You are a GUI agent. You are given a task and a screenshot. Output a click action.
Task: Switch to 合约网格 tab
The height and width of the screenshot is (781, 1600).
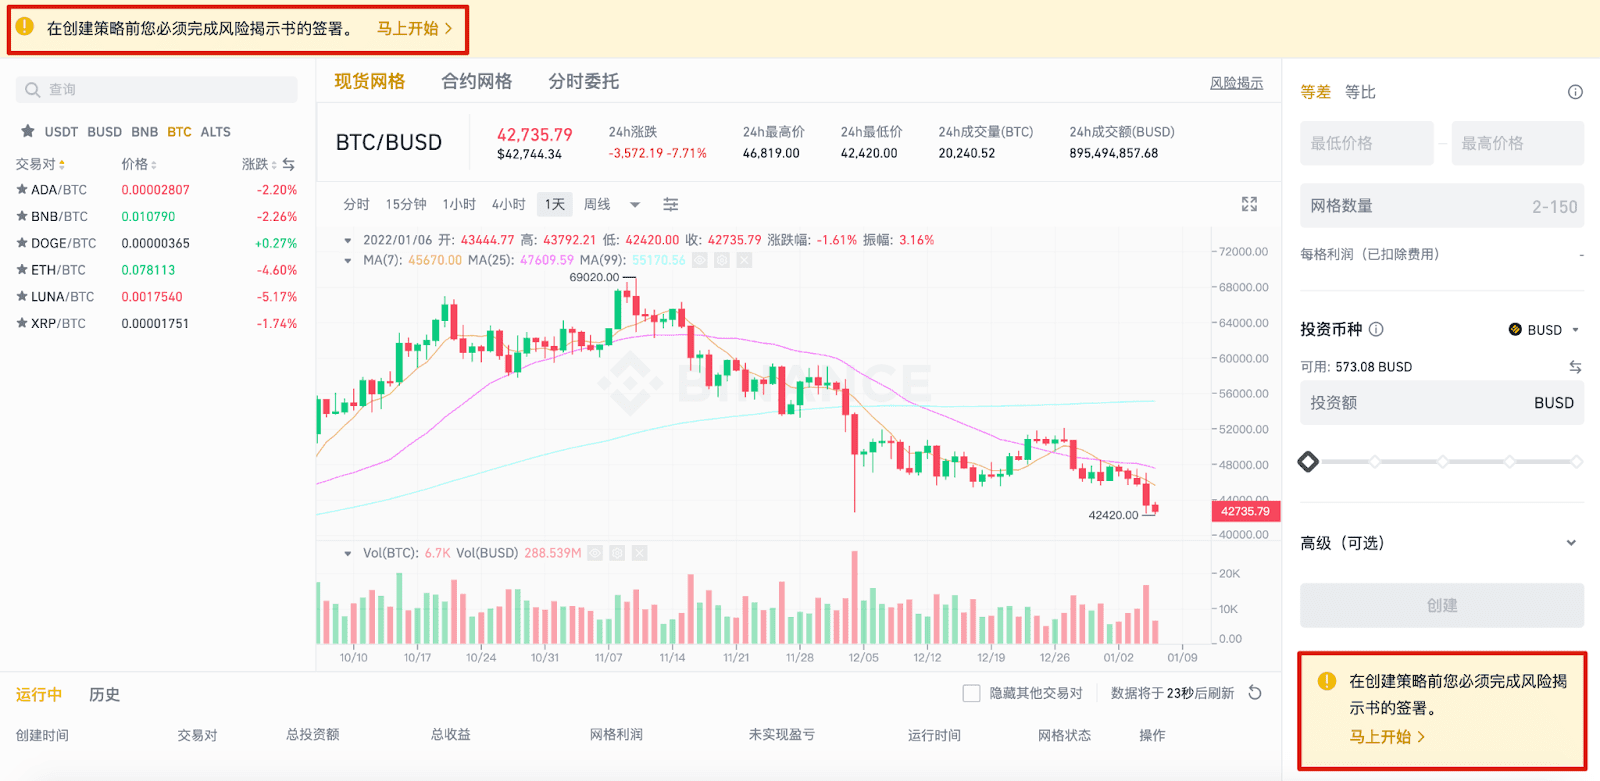pos(477,81)
